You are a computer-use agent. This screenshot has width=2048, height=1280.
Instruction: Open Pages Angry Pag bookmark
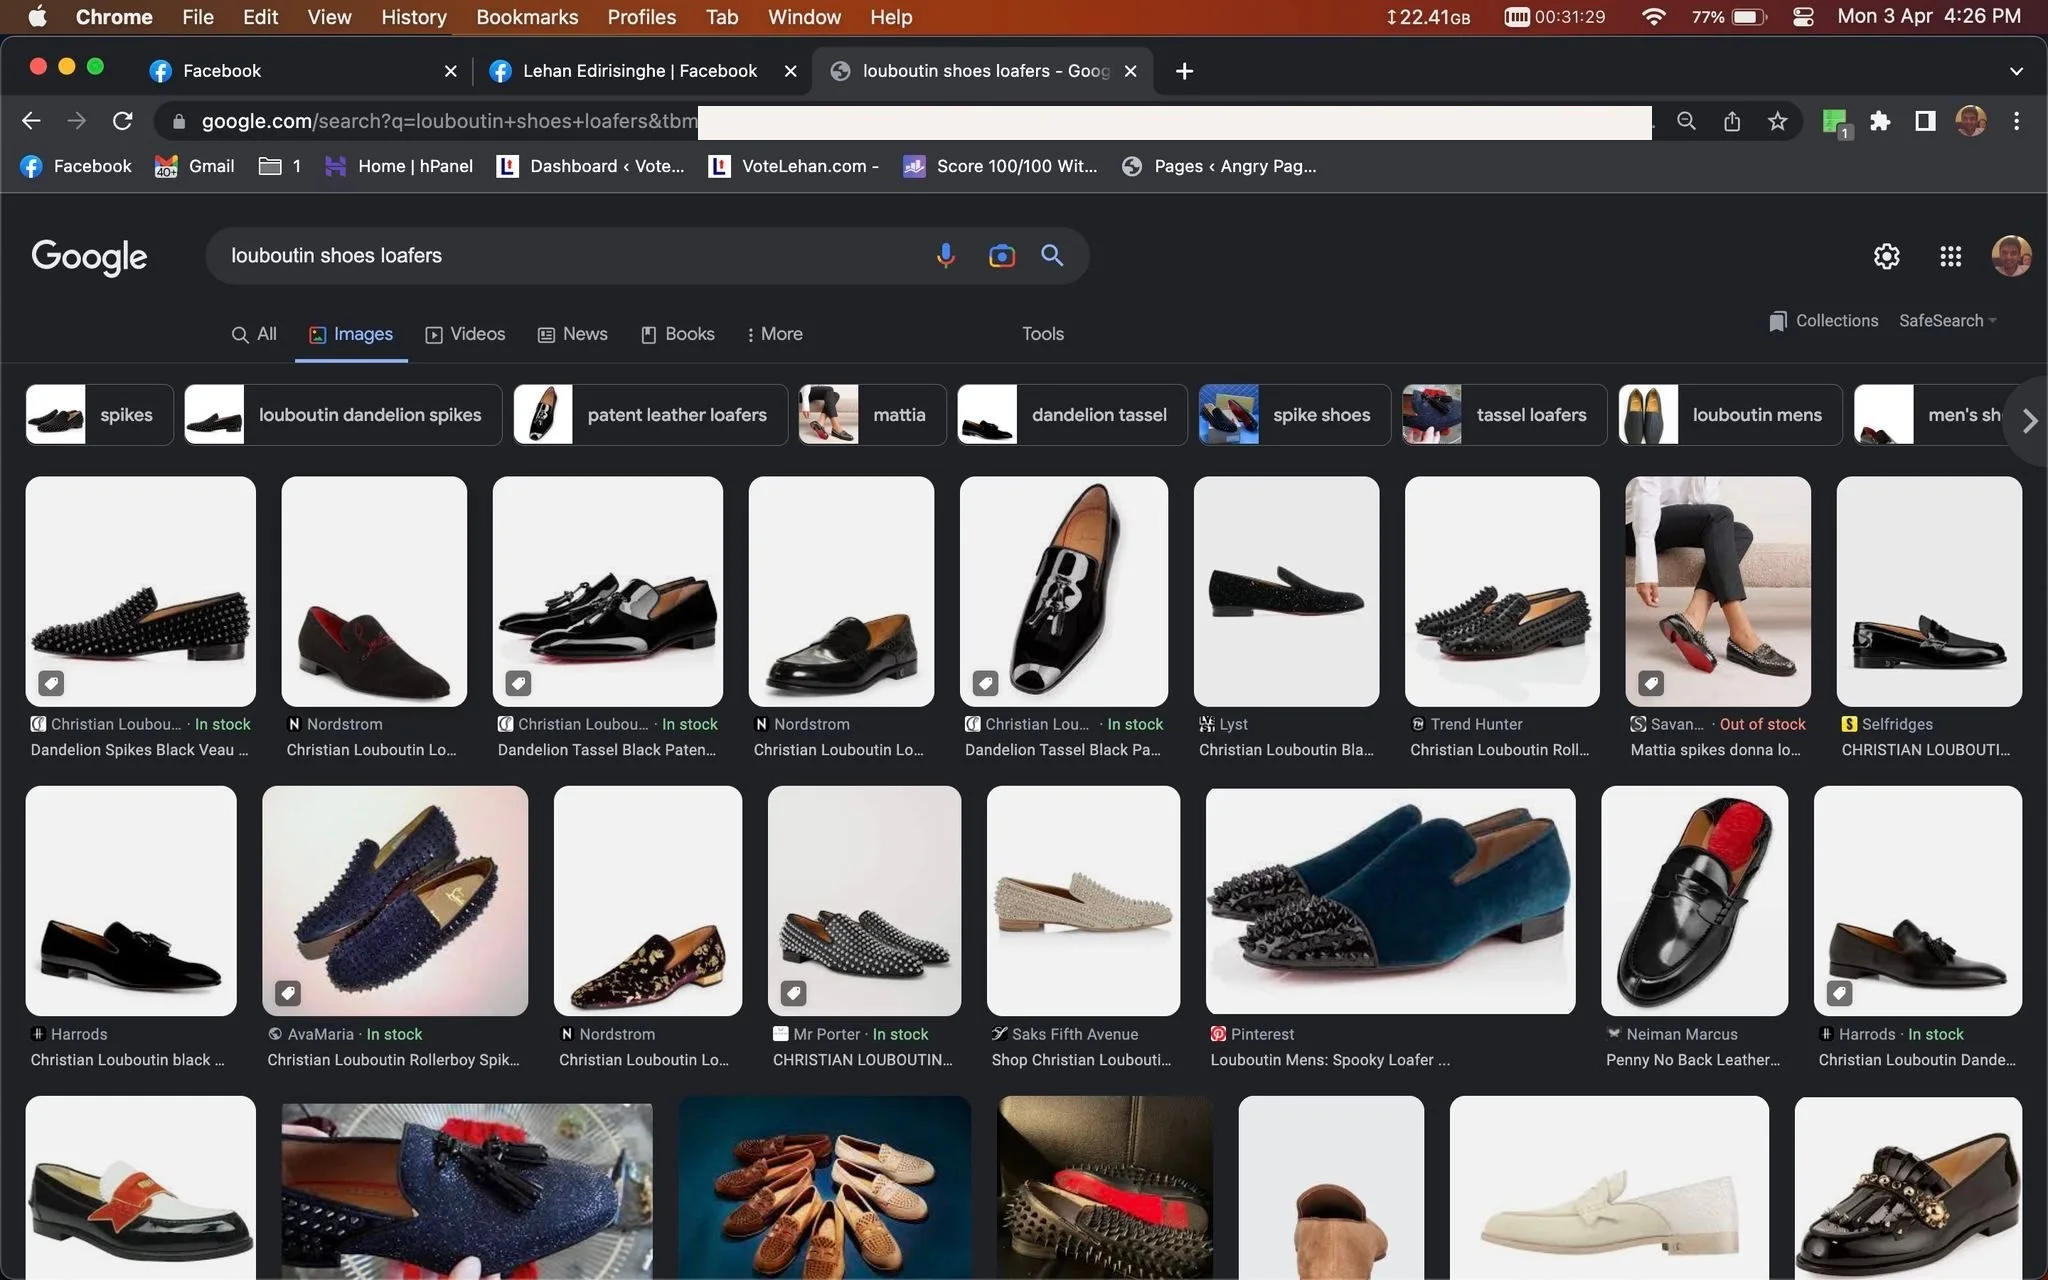[1219, 166]
